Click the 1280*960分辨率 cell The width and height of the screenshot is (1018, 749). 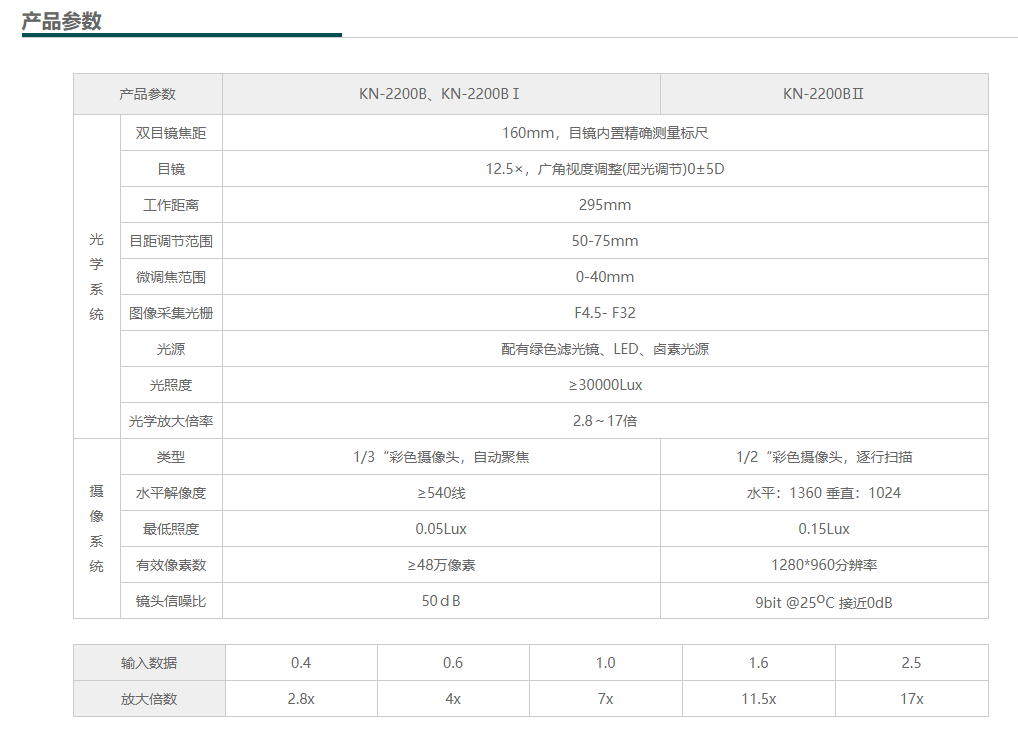click(x=823, y=565)
